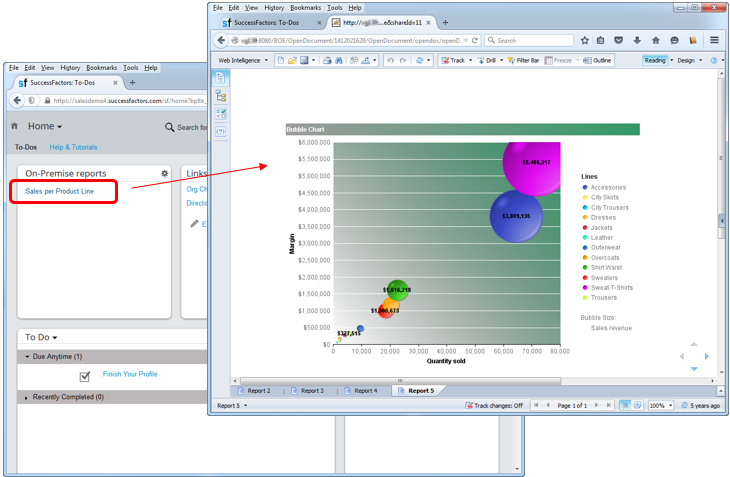Open the input controls side panel icon

pos(221,114)
